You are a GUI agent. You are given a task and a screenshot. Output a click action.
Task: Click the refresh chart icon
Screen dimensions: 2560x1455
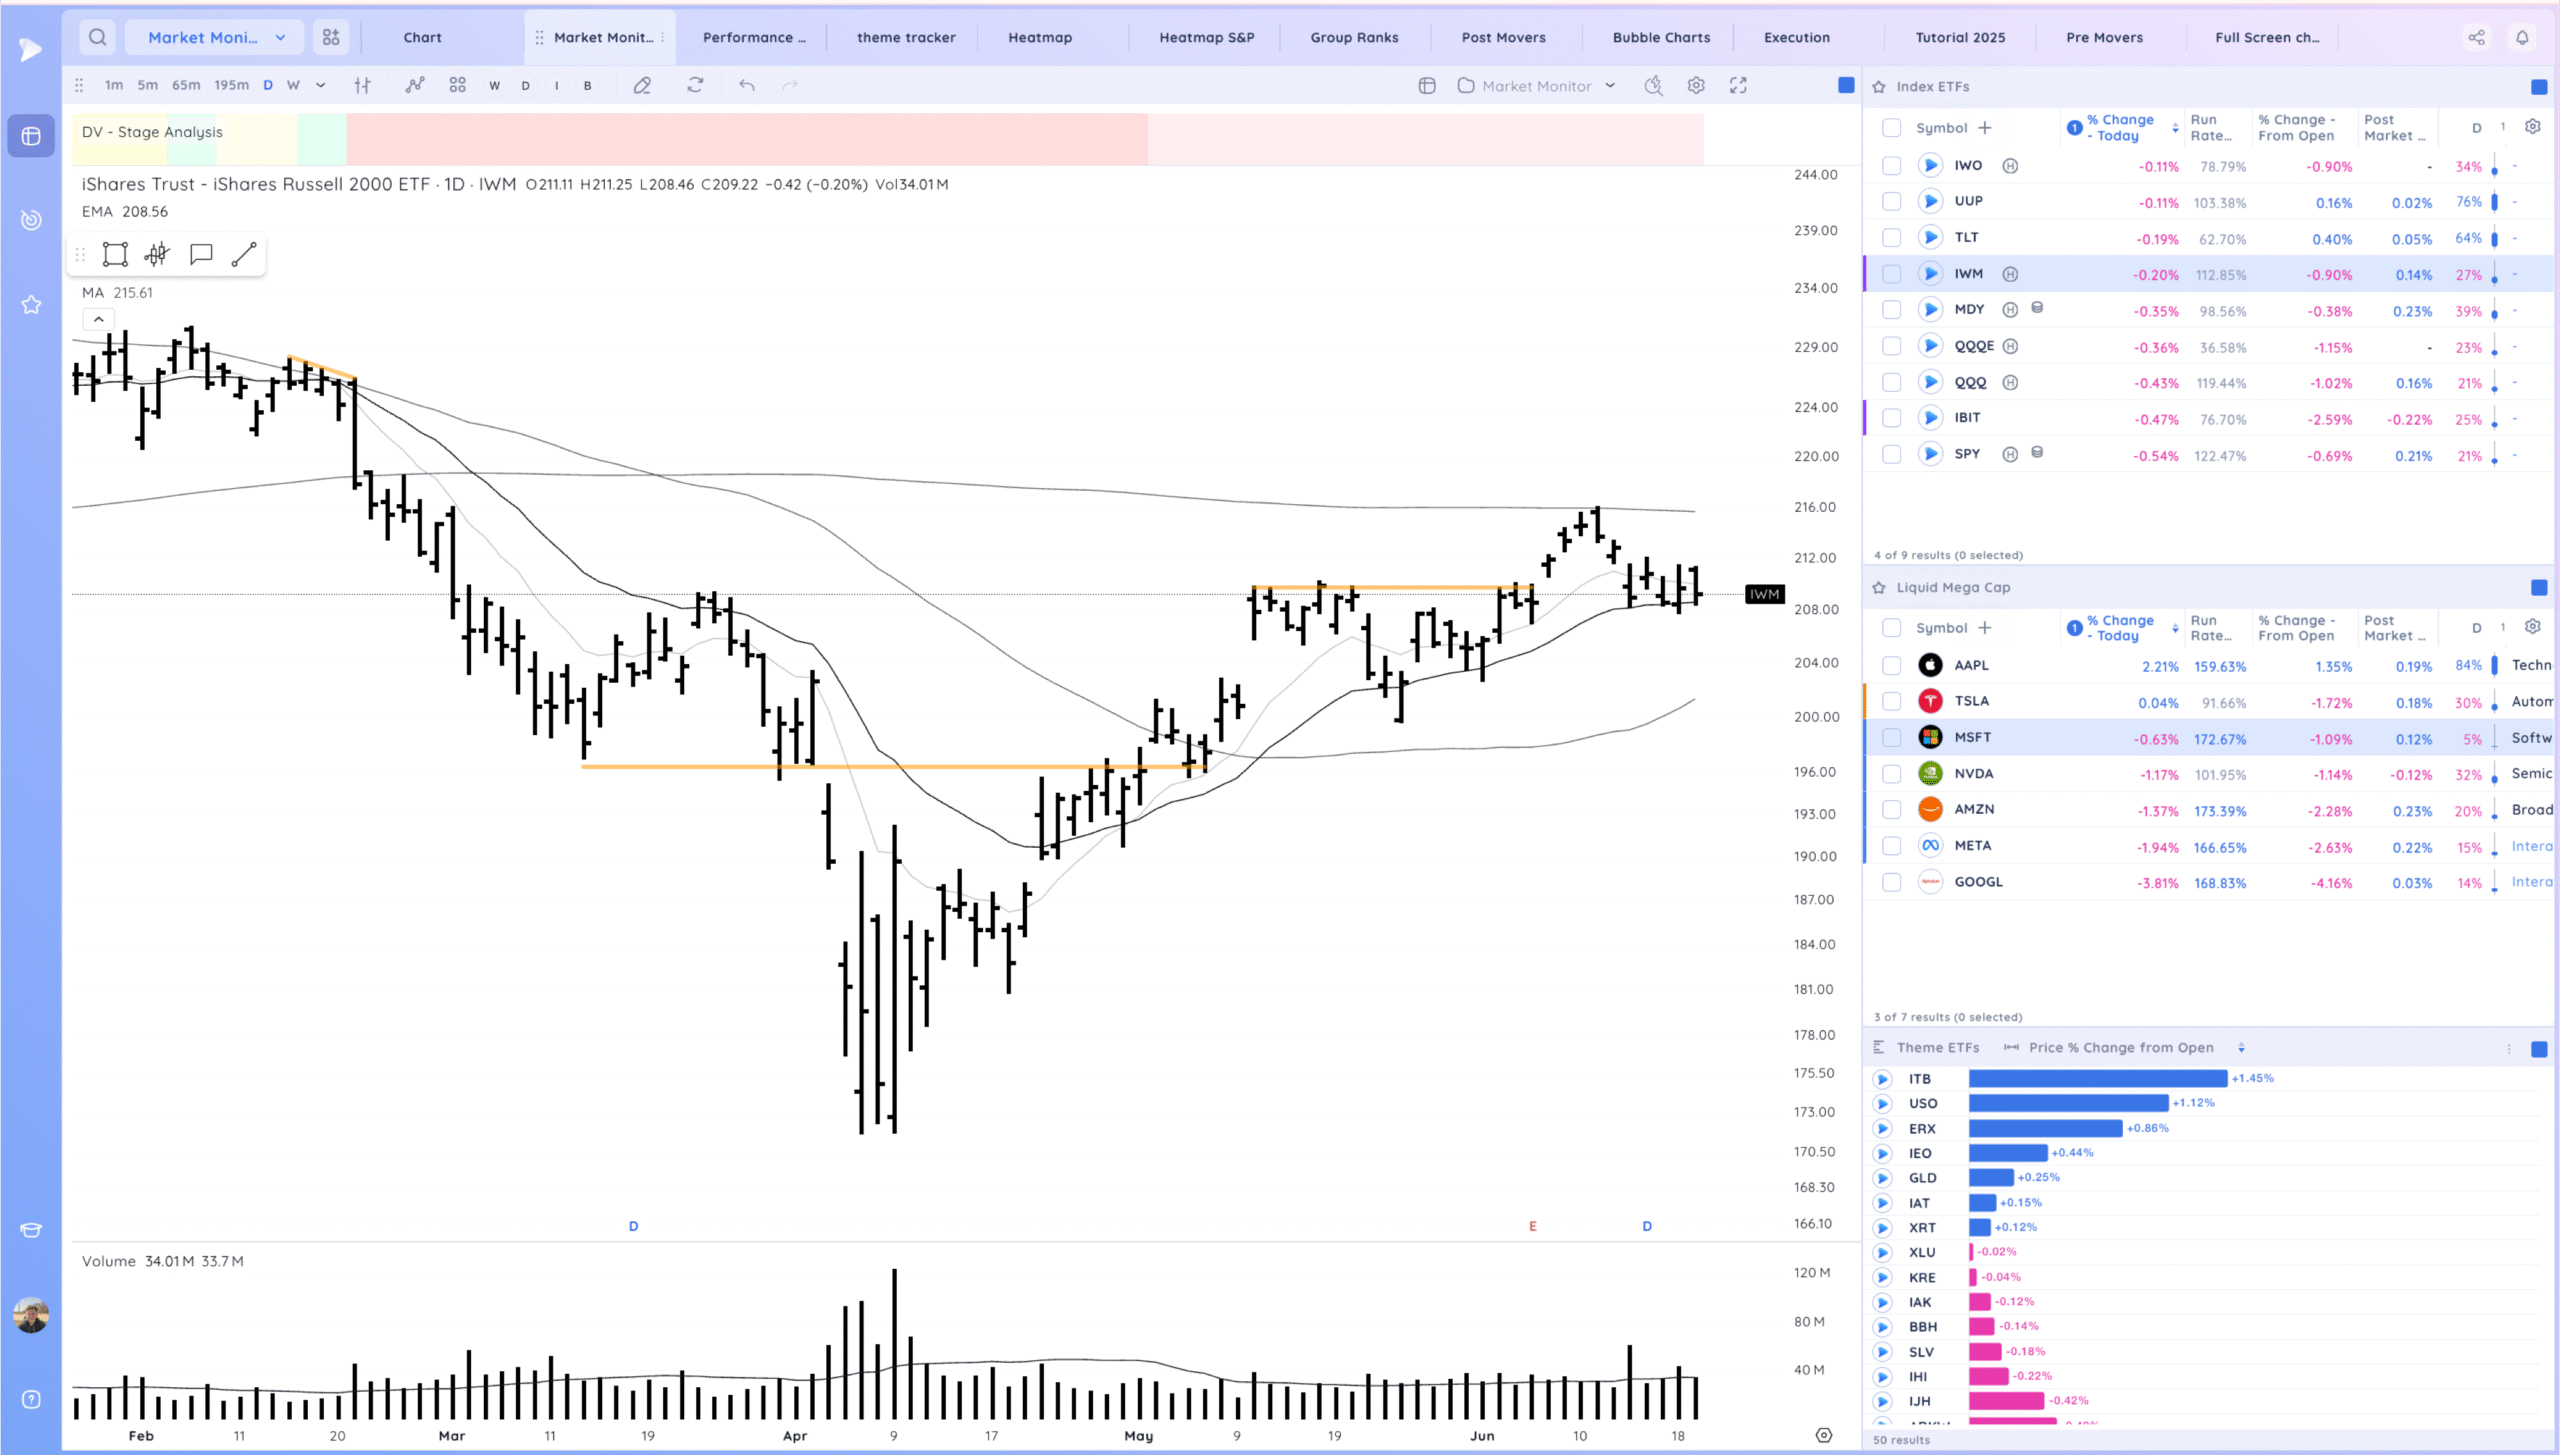click(695, 86)
